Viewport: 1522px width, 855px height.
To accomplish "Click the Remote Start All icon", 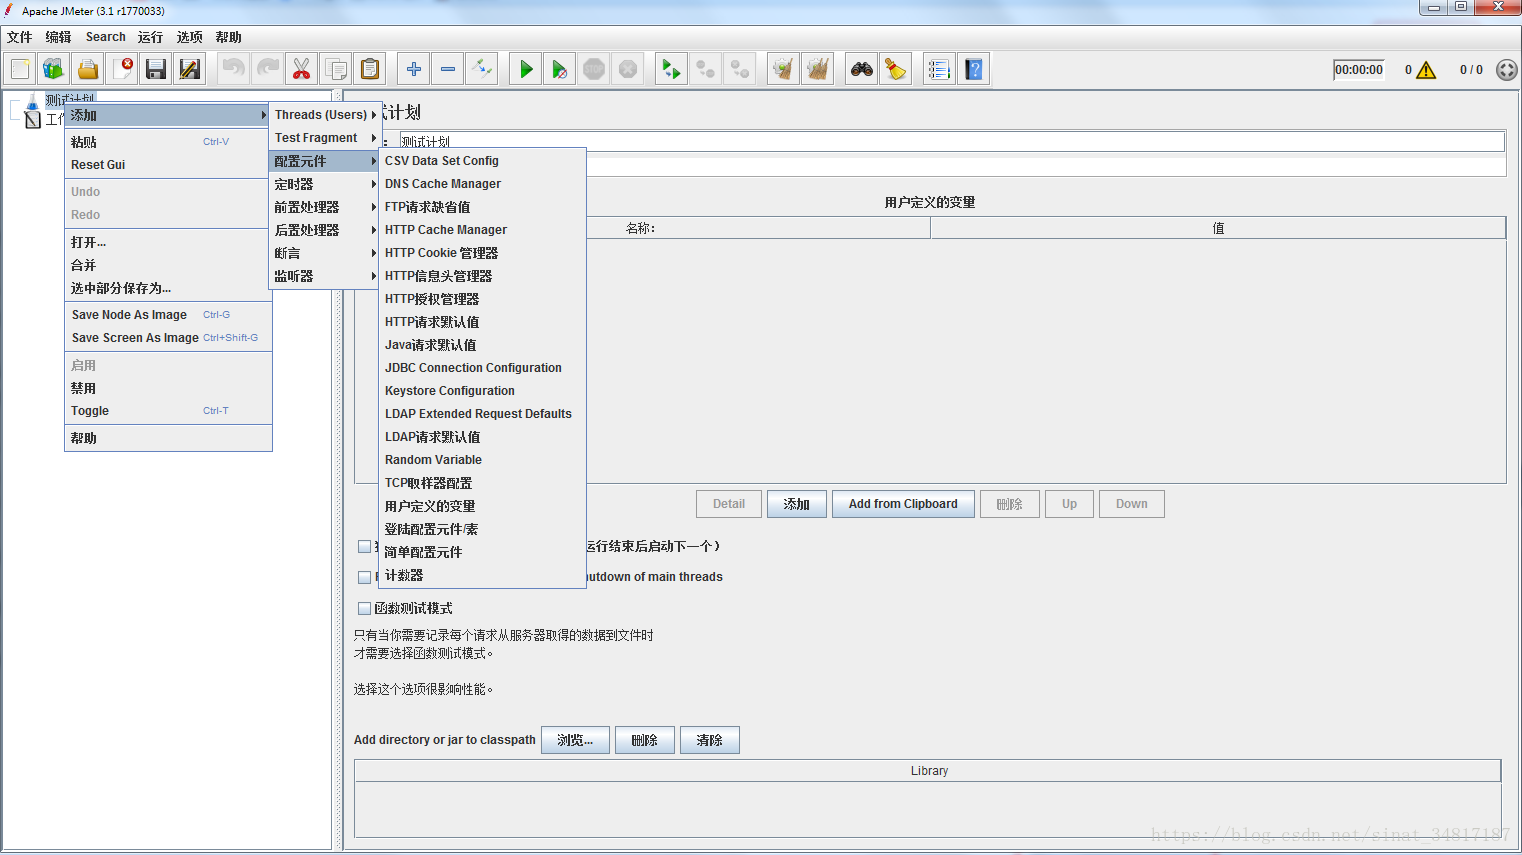I will click(x=671, y=69).
